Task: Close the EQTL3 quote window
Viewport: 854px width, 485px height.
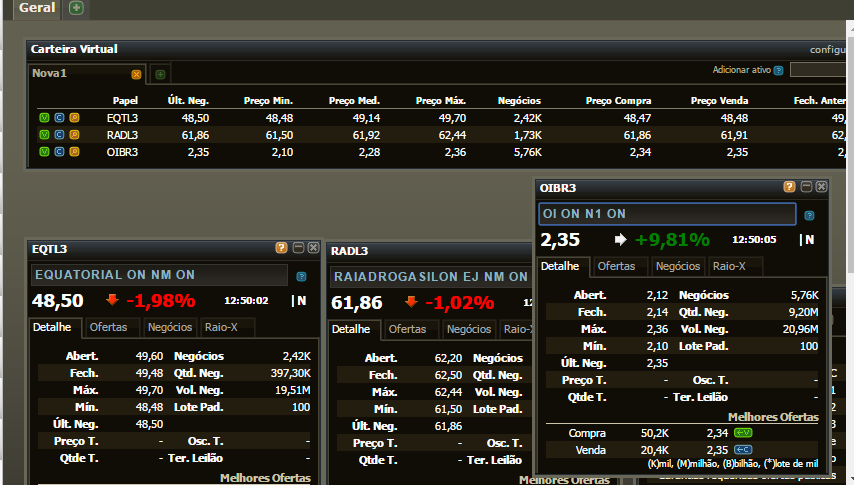Action: point(313,248)
